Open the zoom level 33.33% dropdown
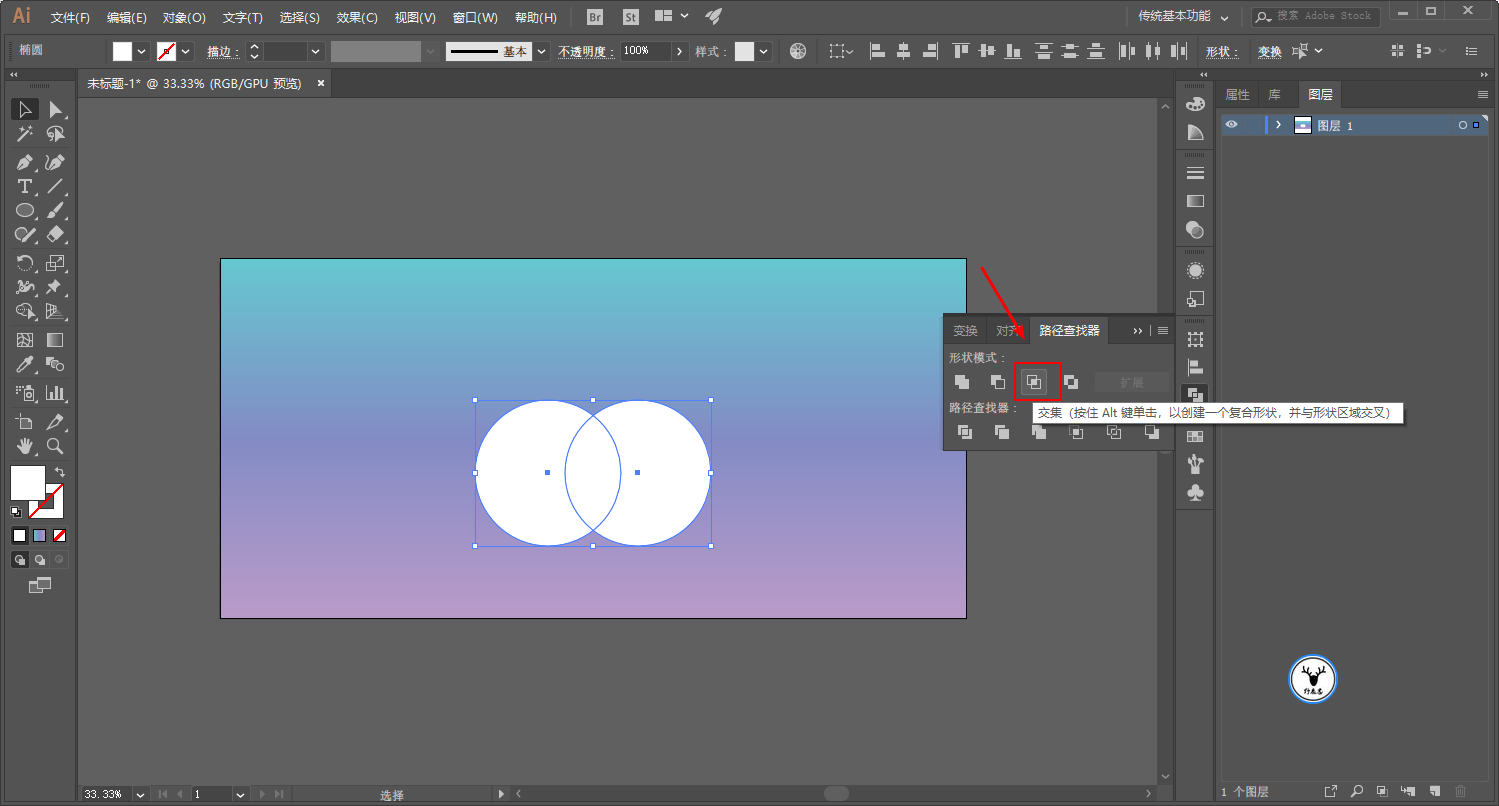Screen dimensions: 1499x806 [x=139, y=794]
